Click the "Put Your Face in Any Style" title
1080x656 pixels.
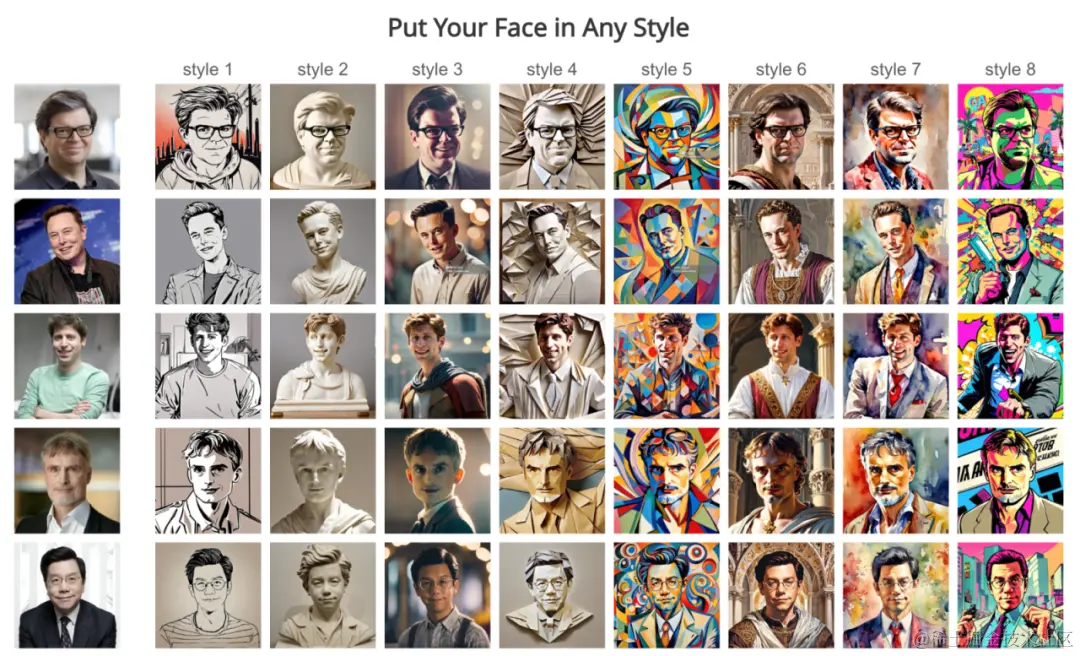click(538, 28)
